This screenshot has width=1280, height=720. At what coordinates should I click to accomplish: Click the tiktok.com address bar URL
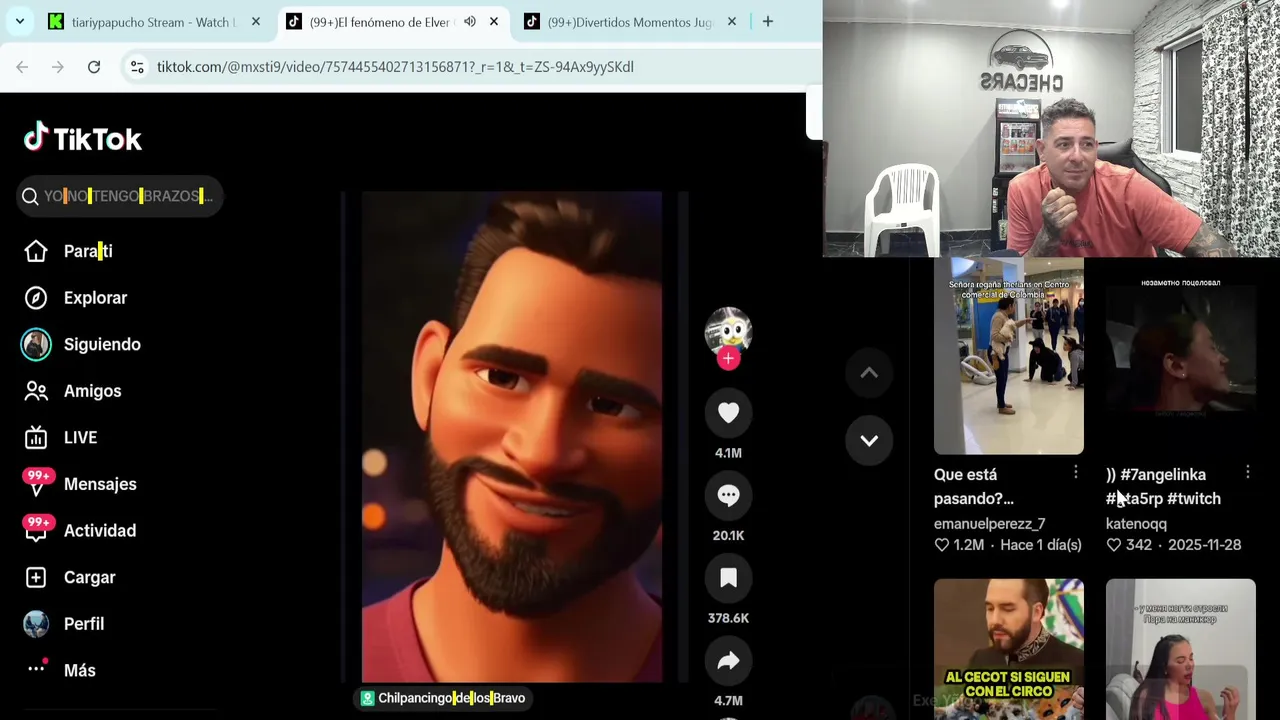coord(395,67)
